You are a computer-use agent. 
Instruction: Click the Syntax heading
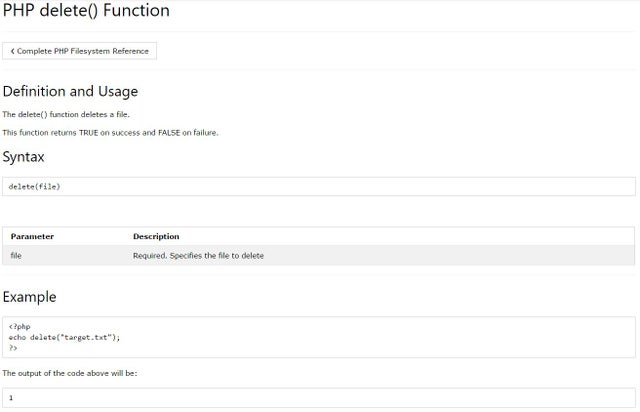23,157
